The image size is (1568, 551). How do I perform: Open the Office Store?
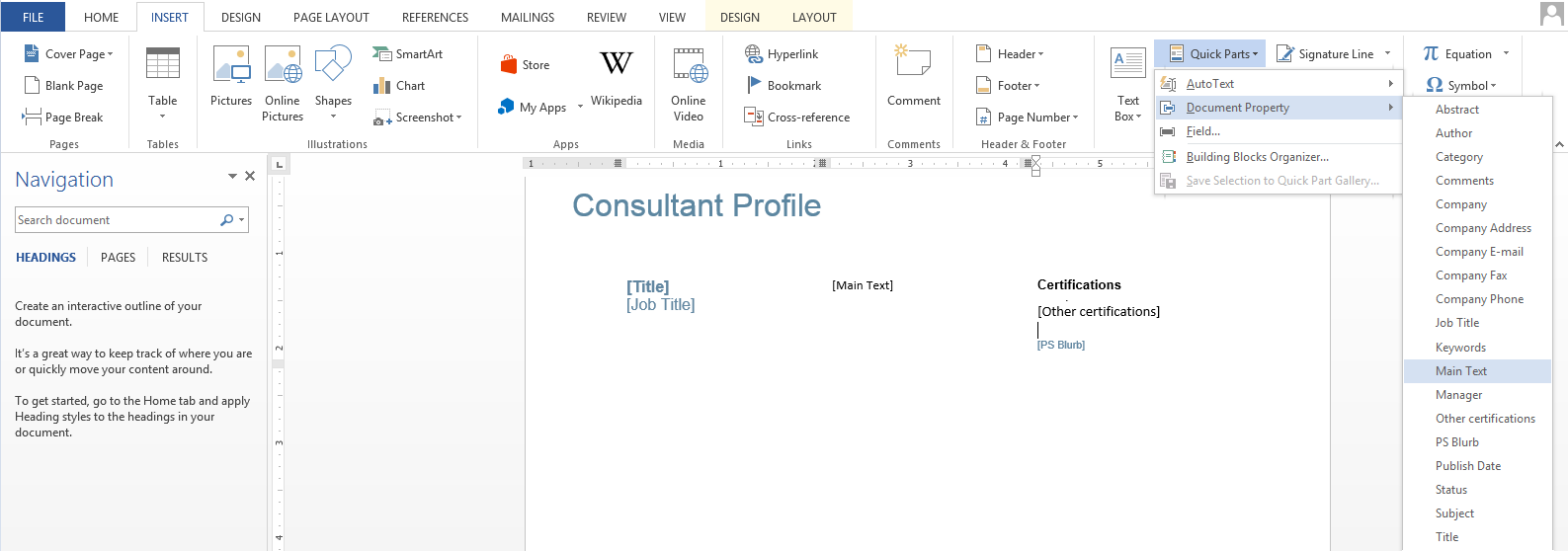coord(525,65)
